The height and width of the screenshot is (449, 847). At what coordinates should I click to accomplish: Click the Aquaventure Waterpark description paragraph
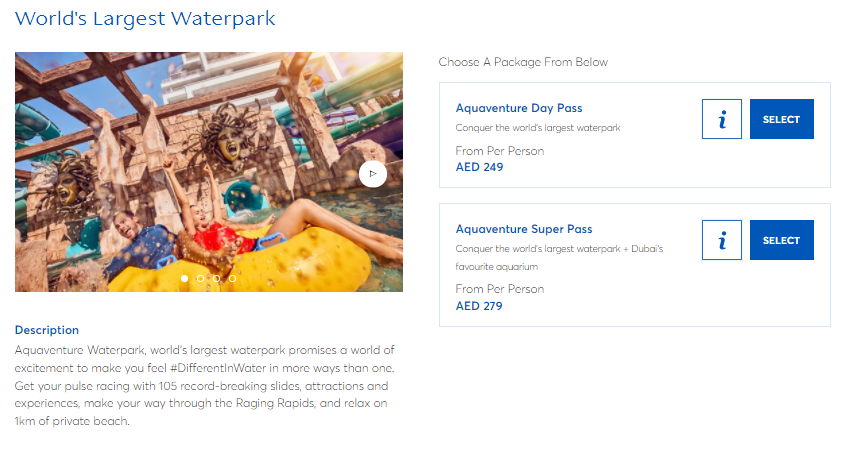[205, 386]
